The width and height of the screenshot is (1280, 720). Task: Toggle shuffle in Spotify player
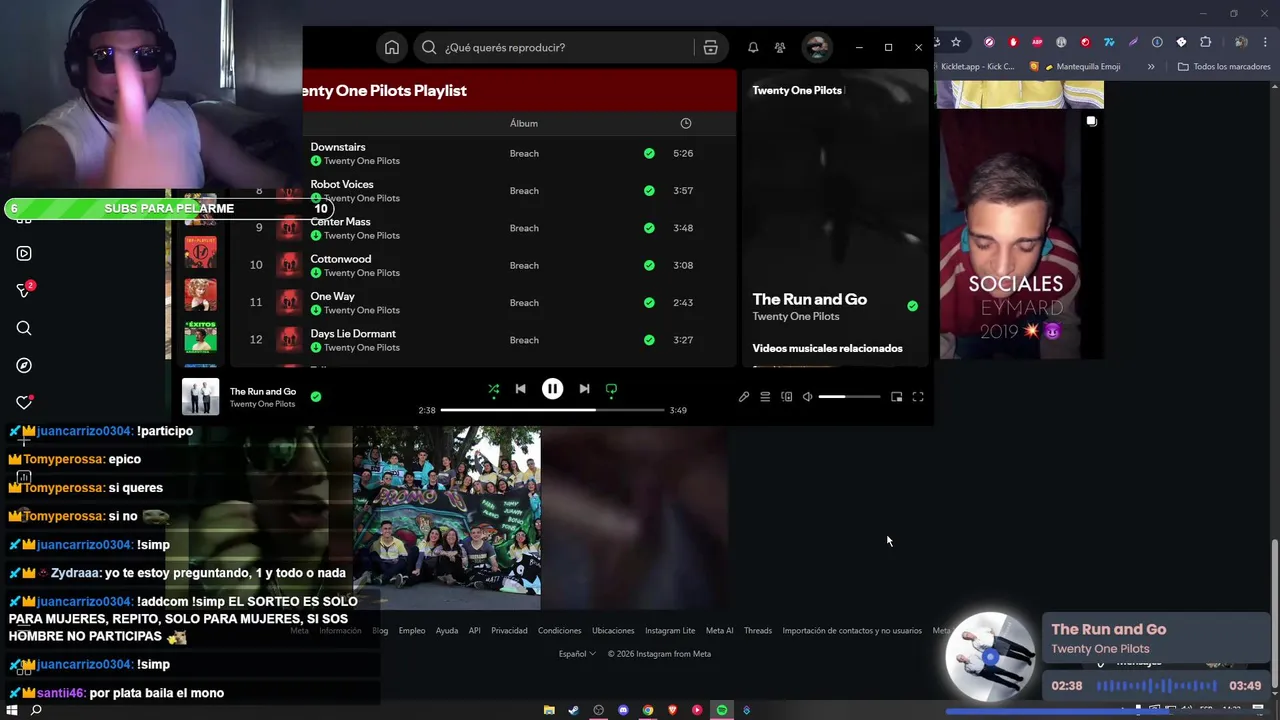point(494,389)
